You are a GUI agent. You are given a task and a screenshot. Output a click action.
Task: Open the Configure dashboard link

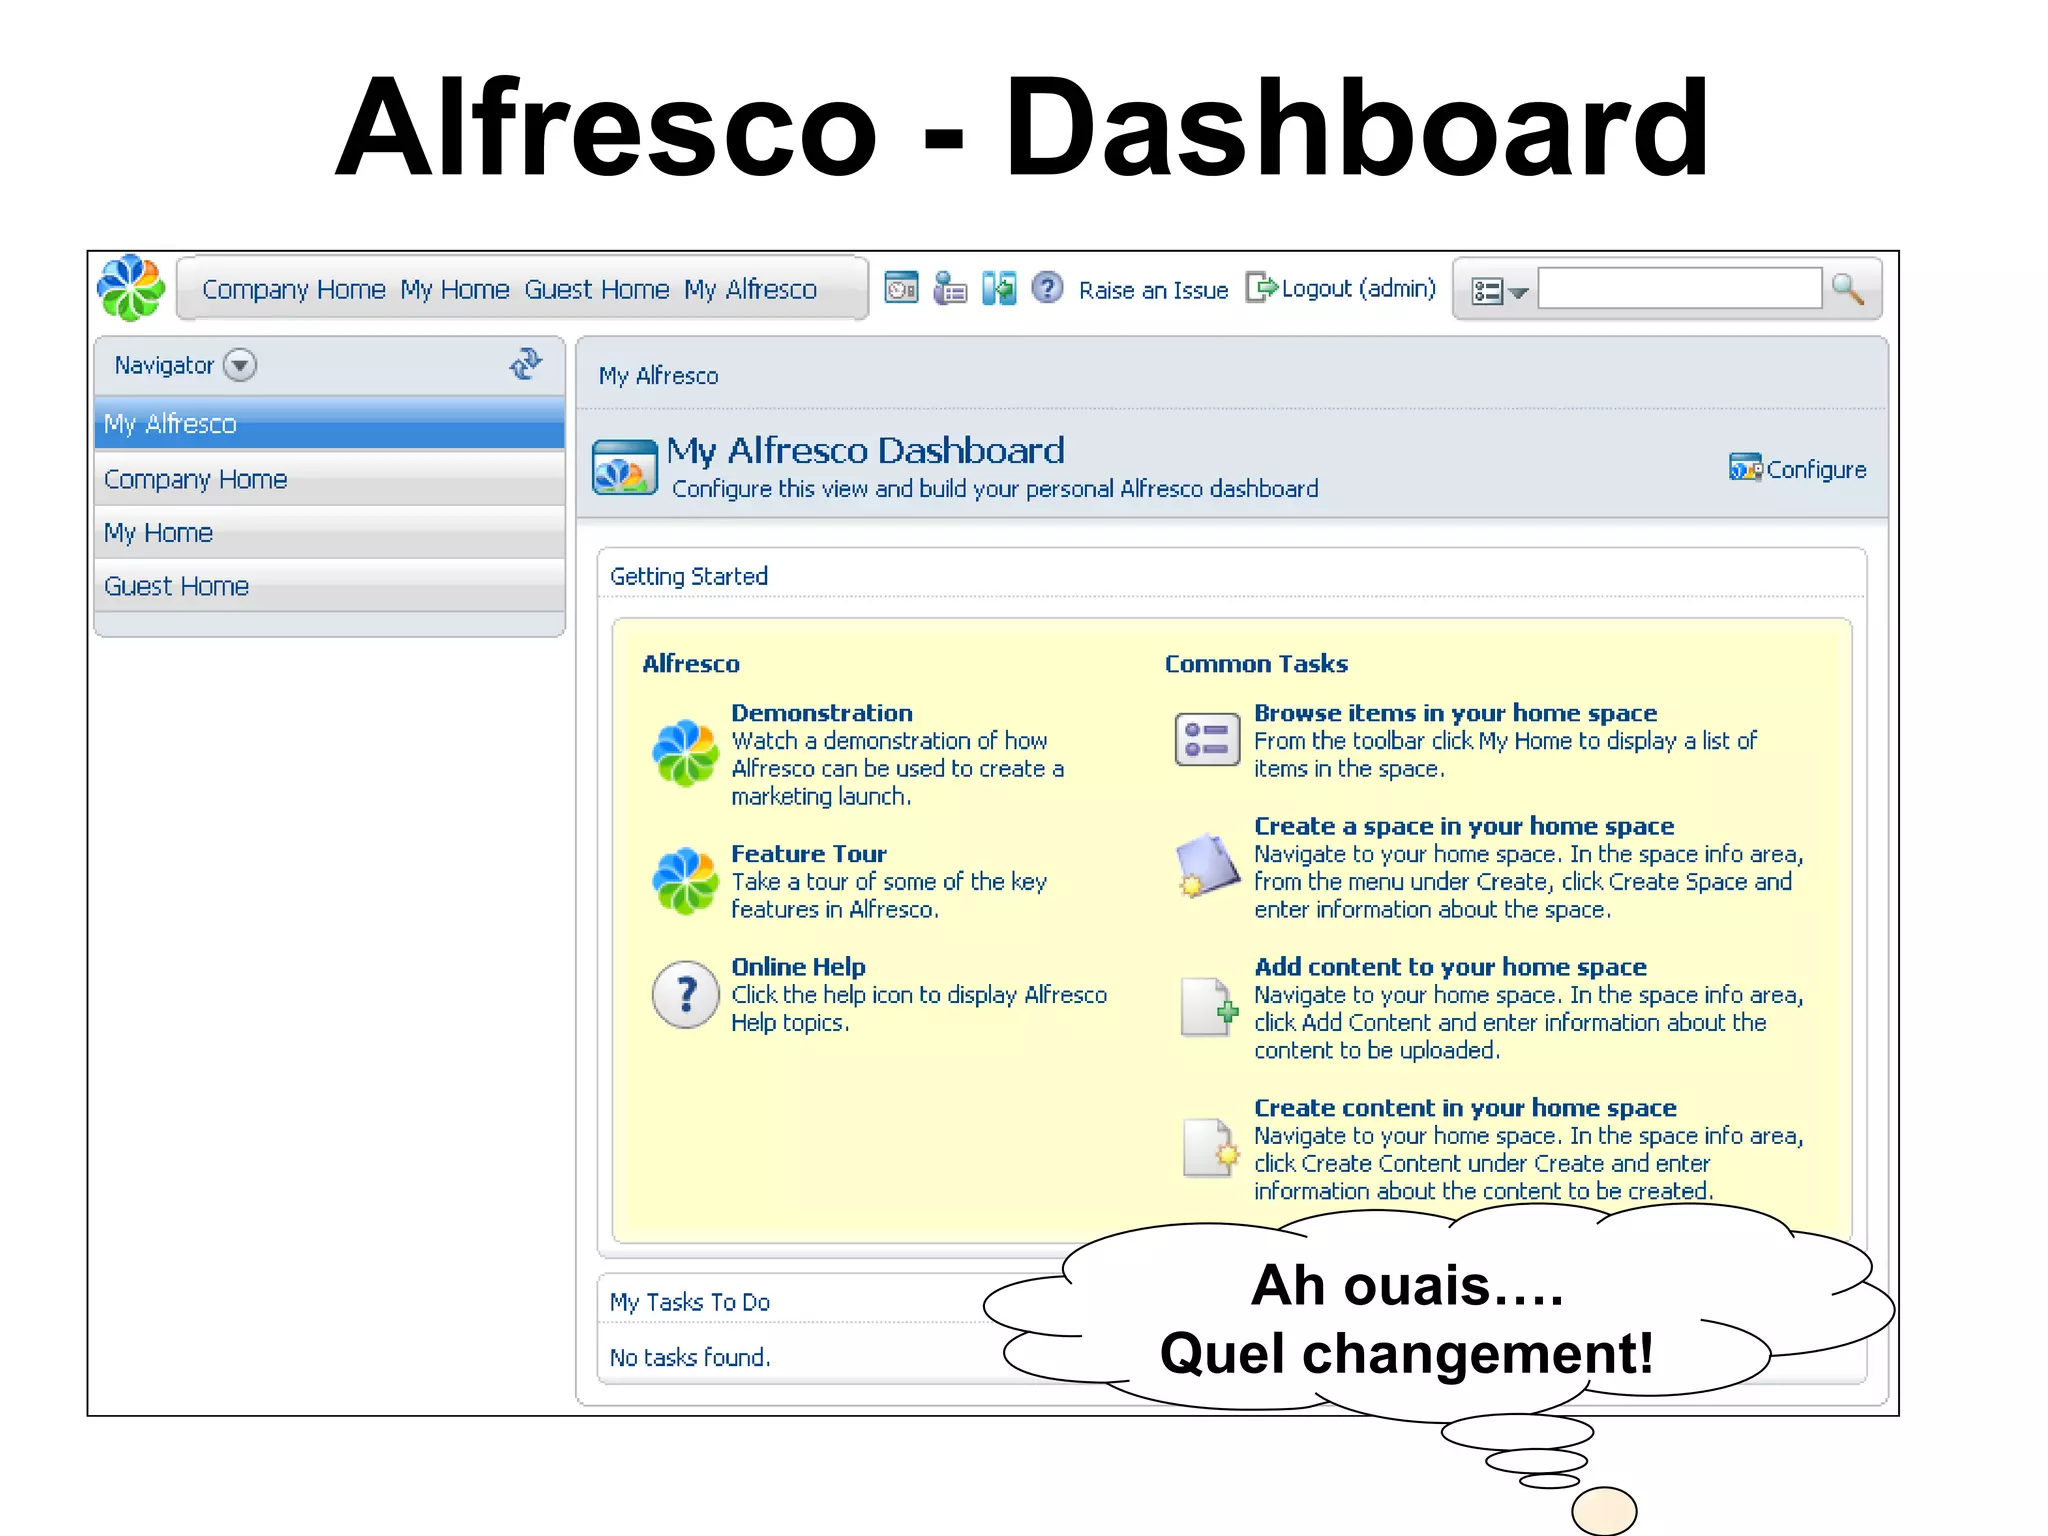[x=1816, y=470]
